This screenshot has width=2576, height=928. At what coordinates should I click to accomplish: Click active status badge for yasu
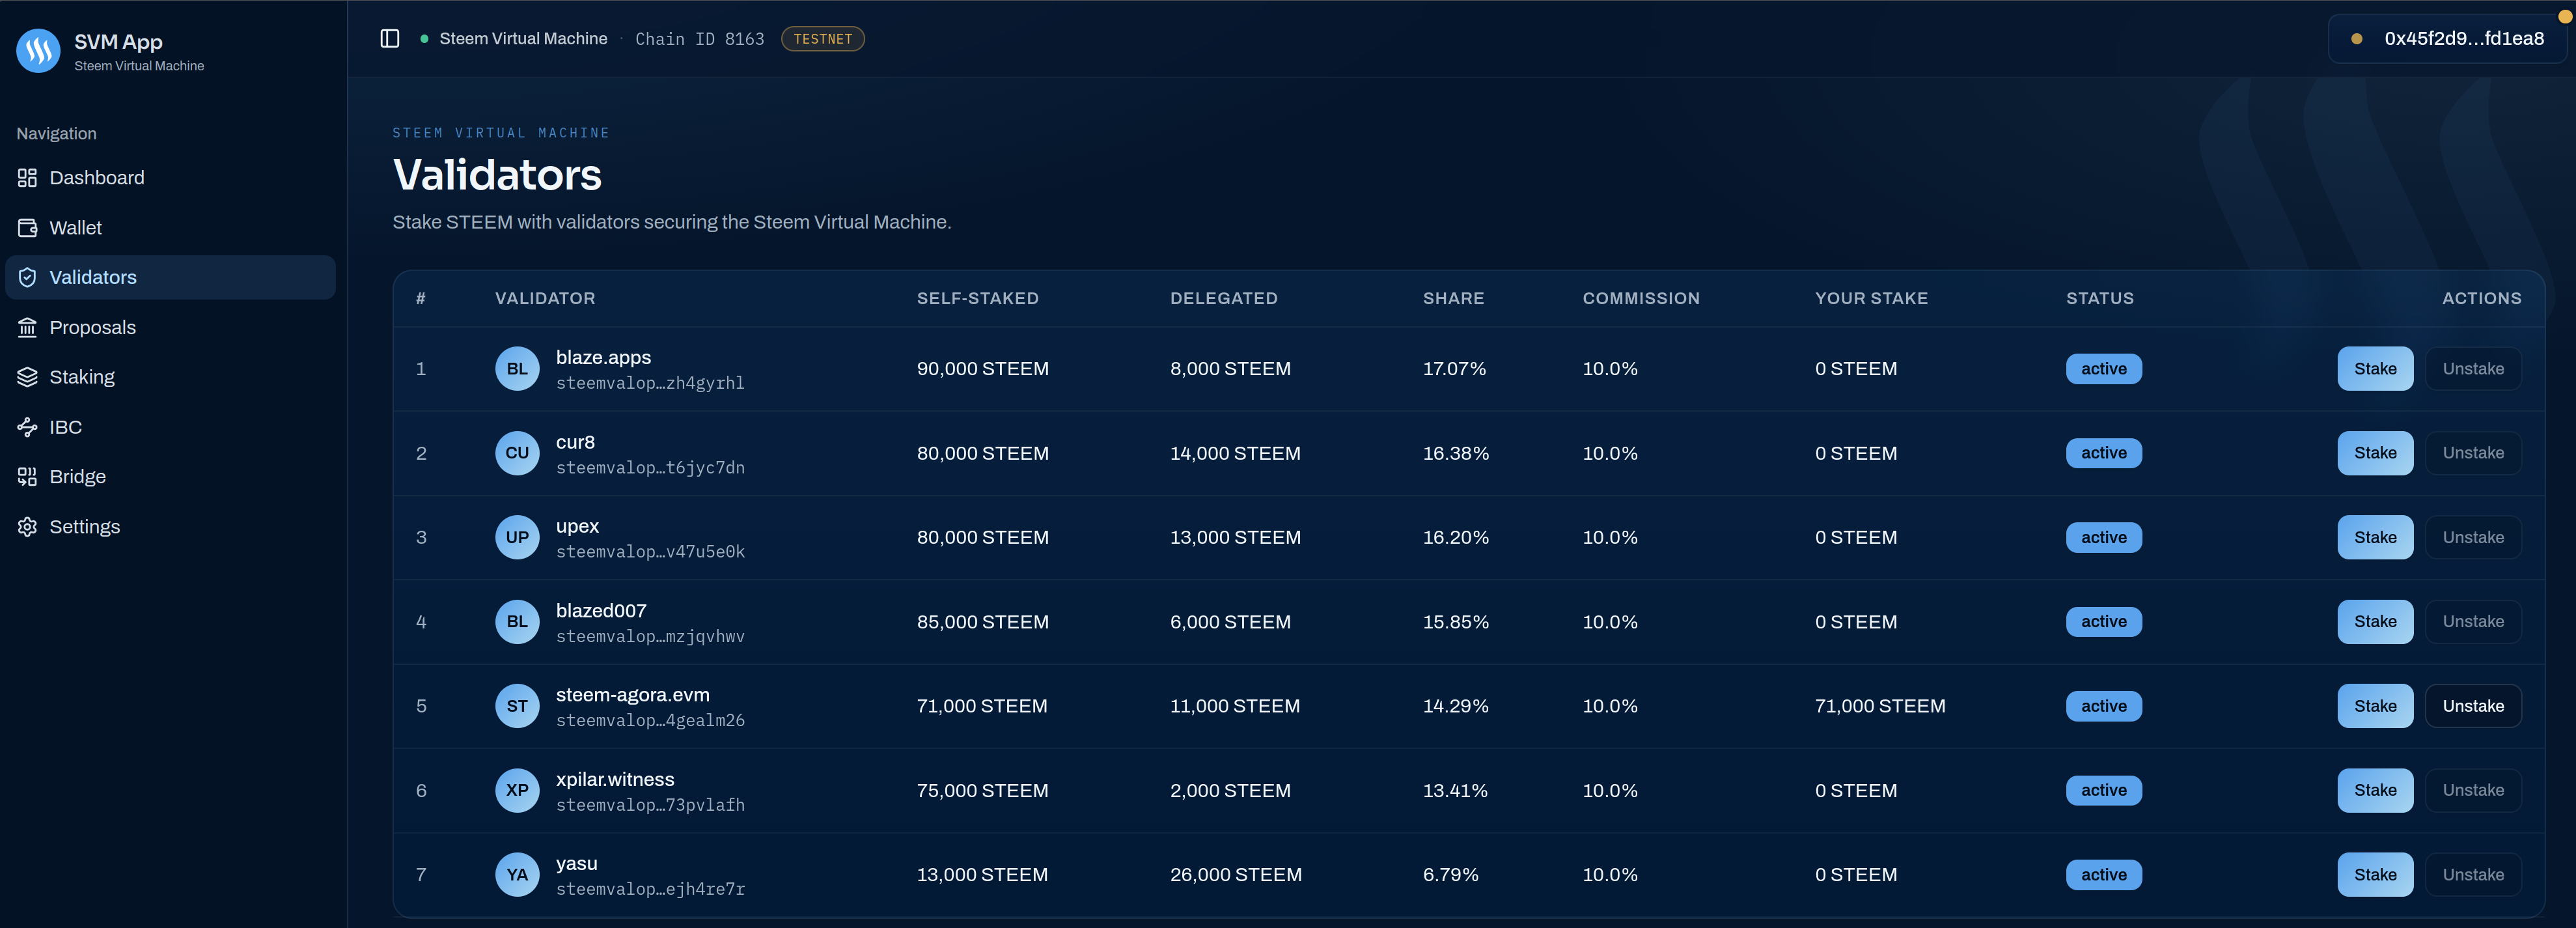click(x=2103, y=875)
